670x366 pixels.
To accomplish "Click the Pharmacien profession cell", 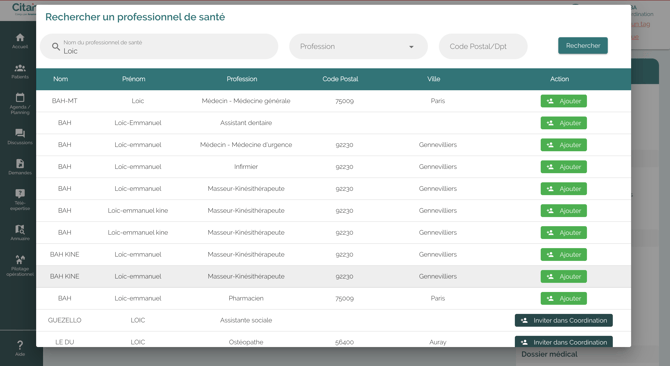I will point(246,299).
